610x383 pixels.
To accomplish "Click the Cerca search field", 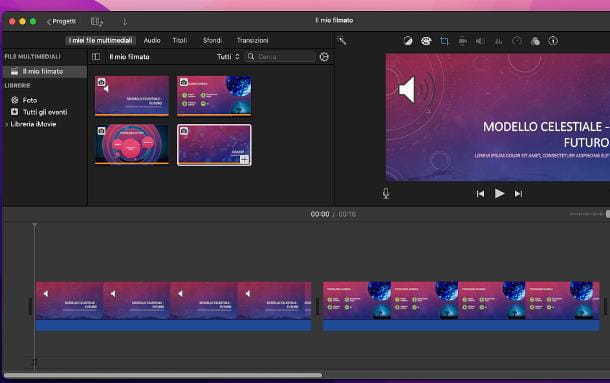I will 280,57.
